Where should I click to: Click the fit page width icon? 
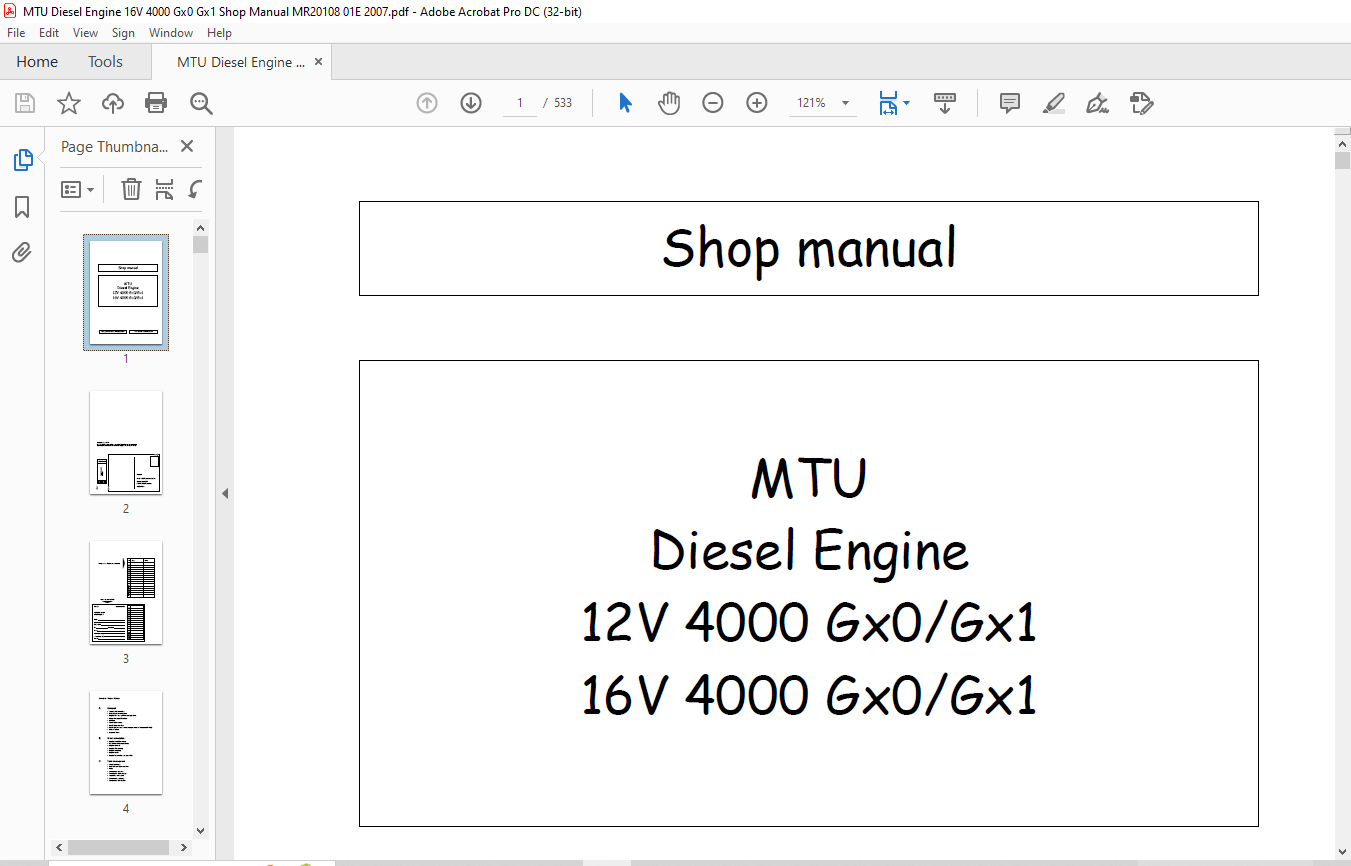pos(888,103)
